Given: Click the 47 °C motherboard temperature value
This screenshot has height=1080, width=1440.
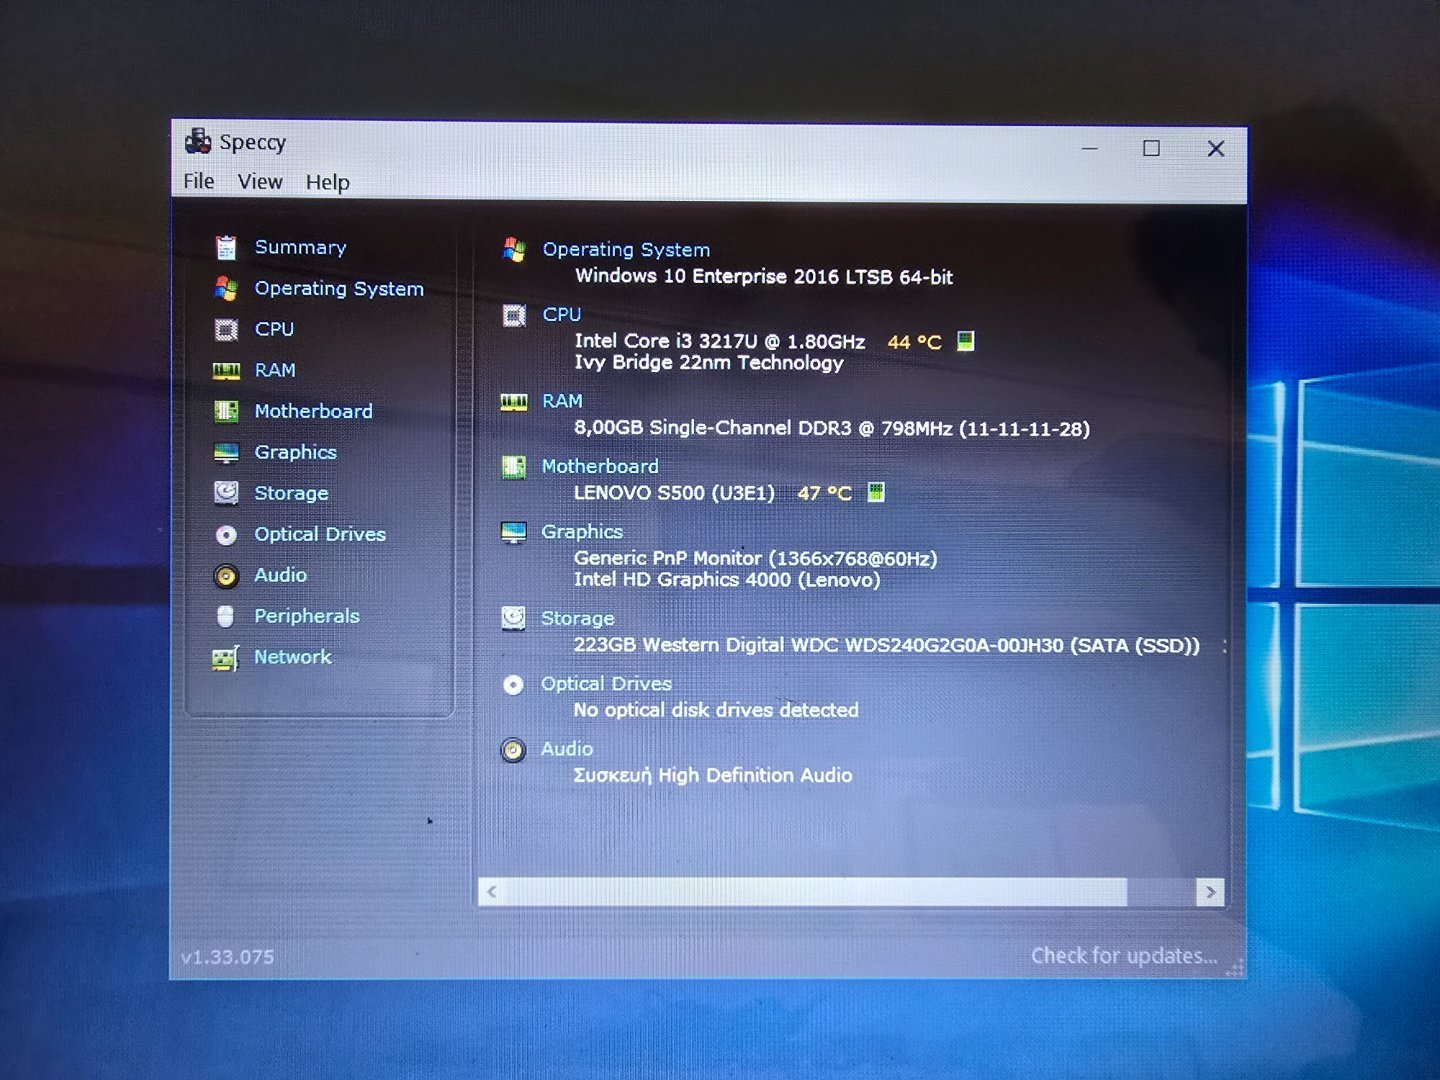Looking at the screenshot, I should click(x=825, y=493).
